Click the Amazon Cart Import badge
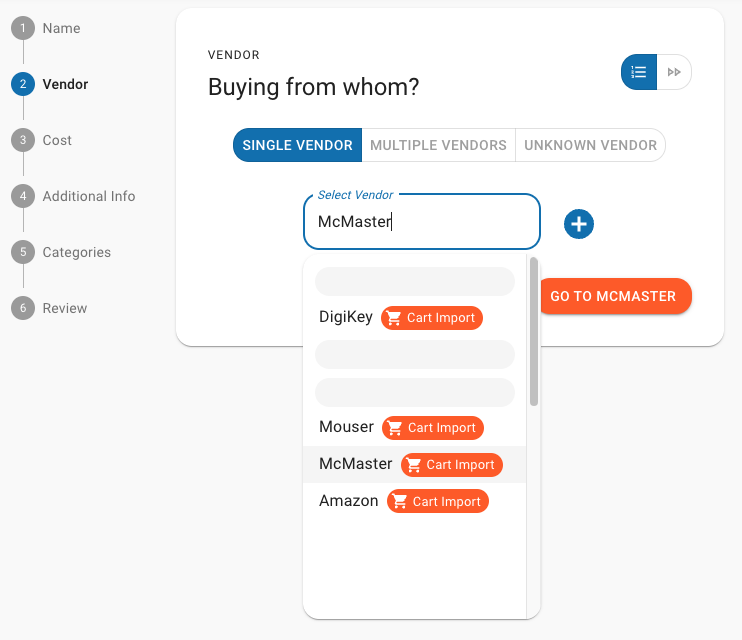The height and width of the screenshot is (640, 742). [x=438, y=502]
